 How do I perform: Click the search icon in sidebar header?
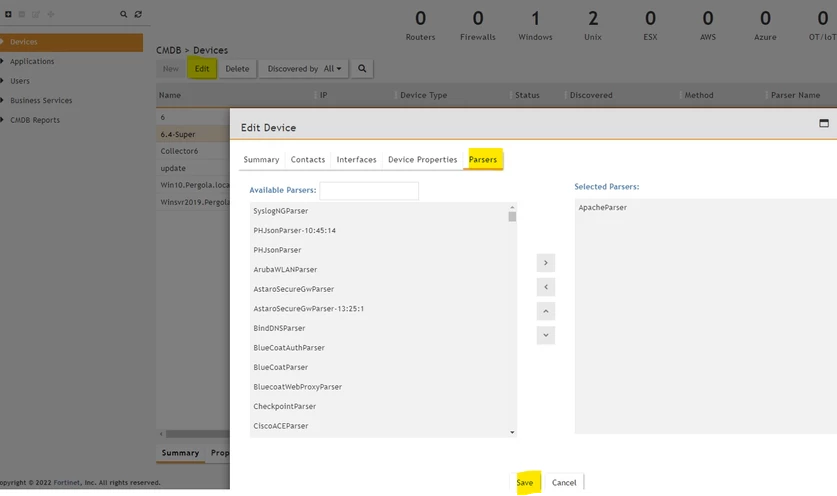(123, 14)
